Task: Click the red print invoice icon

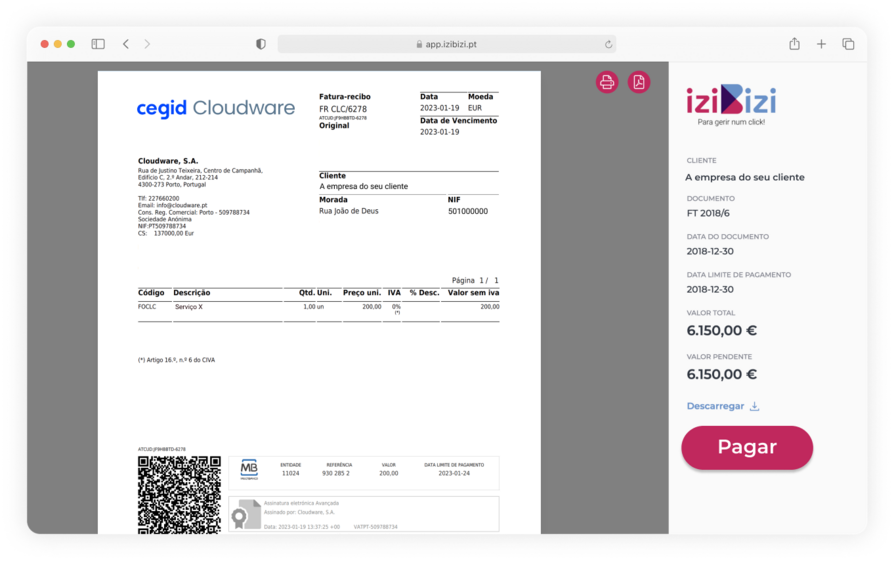Action: 607,82
